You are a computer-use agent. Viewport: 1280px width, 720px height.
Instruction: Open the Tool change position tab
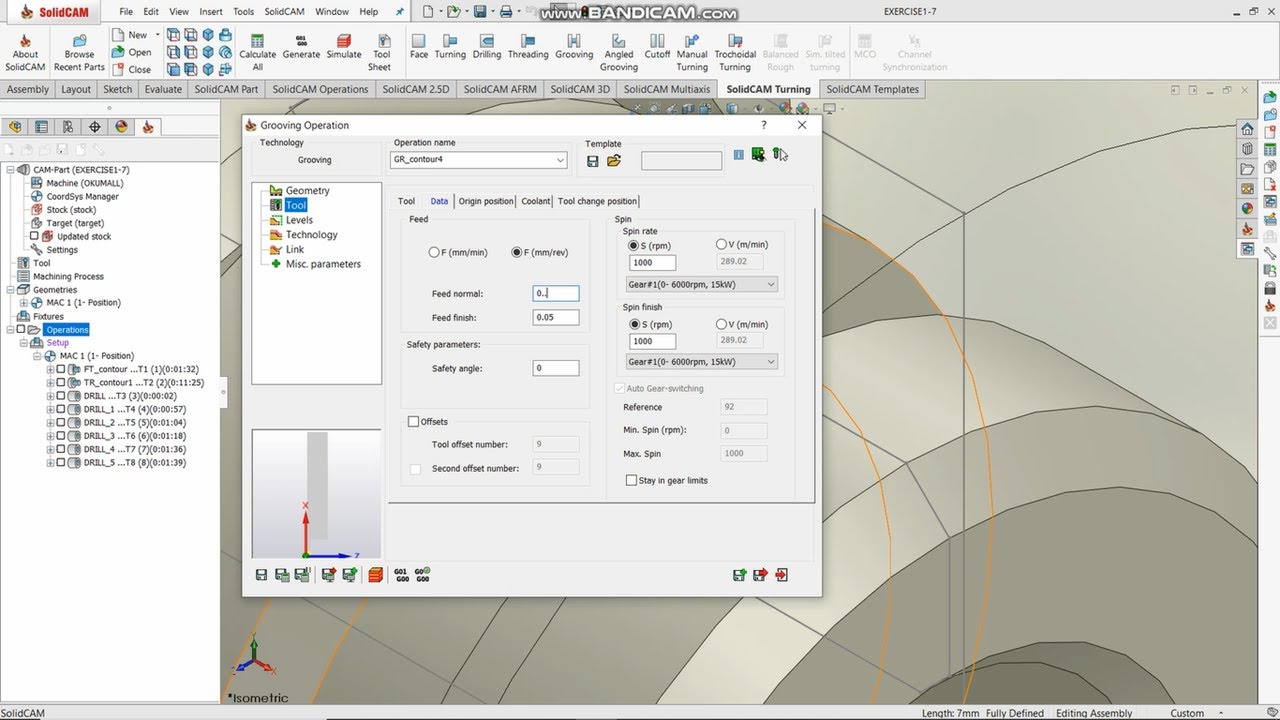coord(597,201)
